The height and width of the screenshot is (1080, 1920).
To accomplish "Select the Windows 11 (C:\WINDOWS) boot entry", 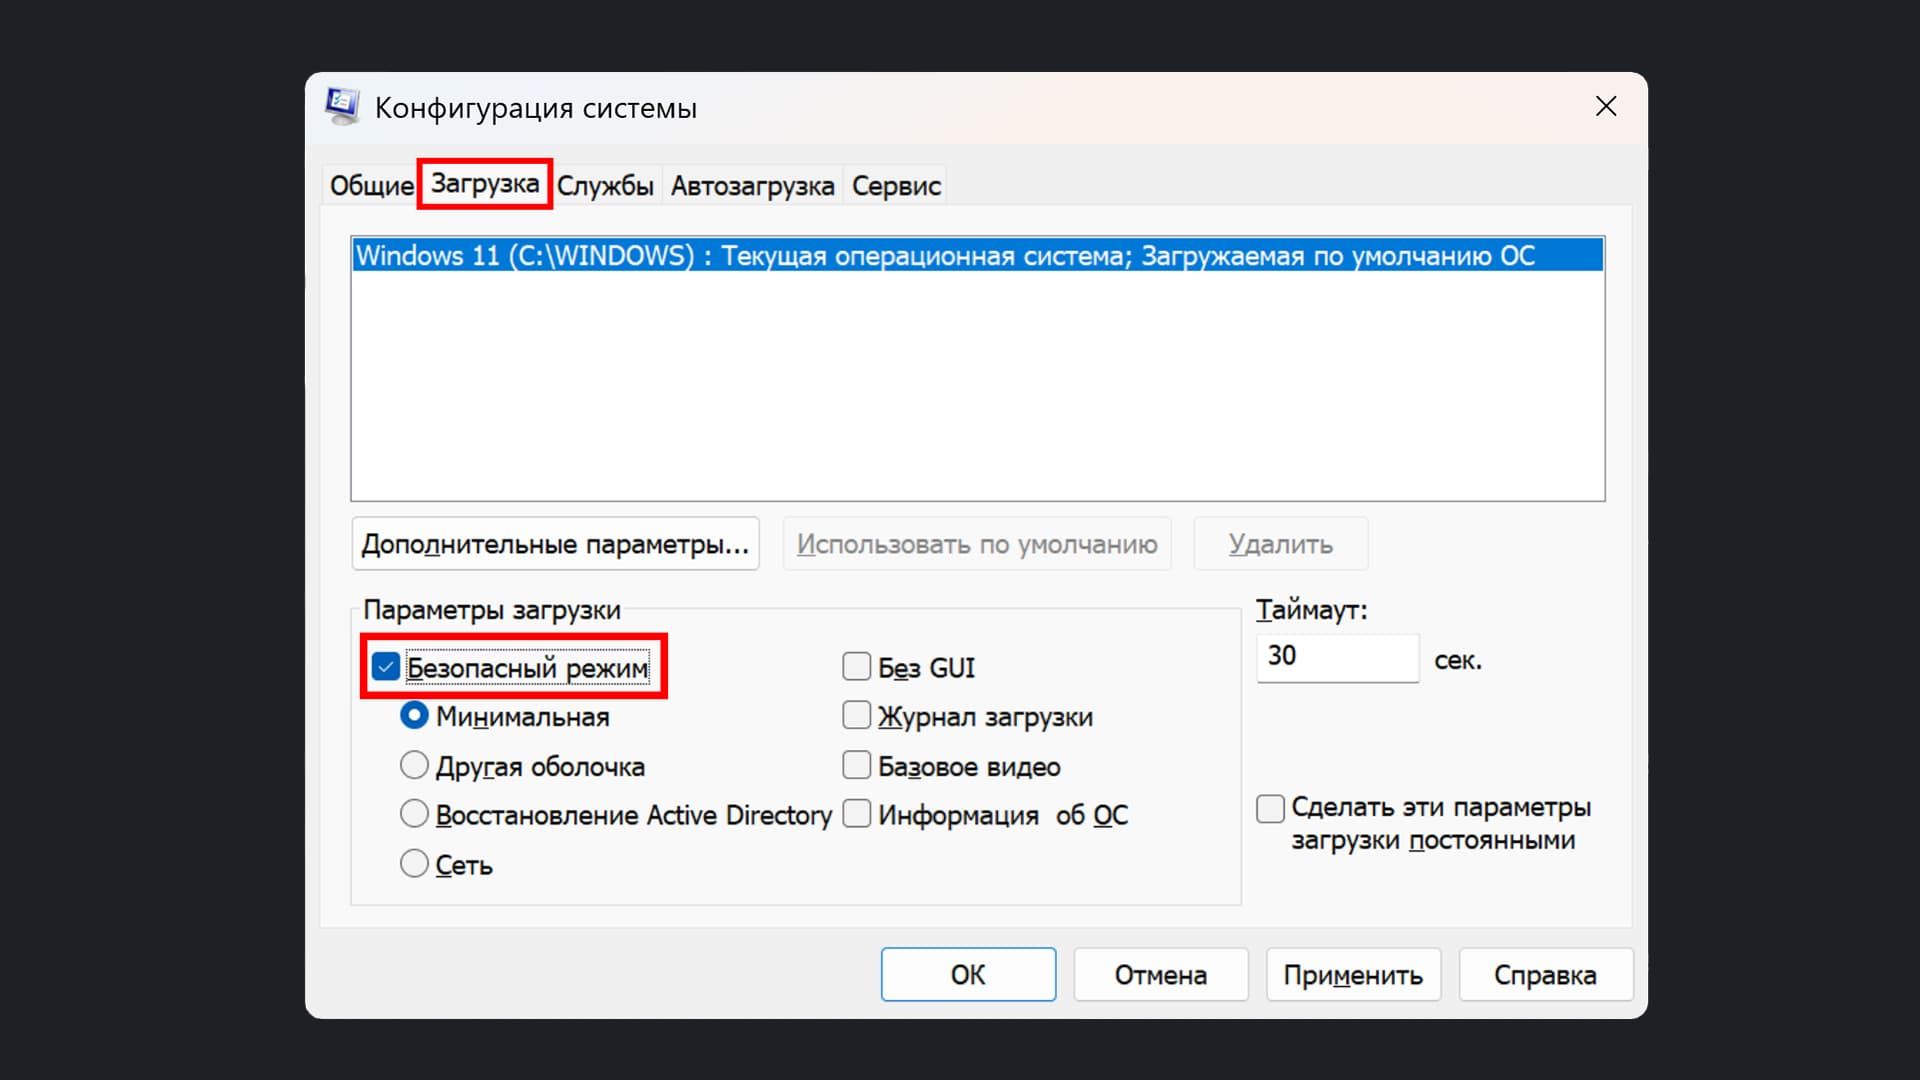I will (x=977, y=255).
